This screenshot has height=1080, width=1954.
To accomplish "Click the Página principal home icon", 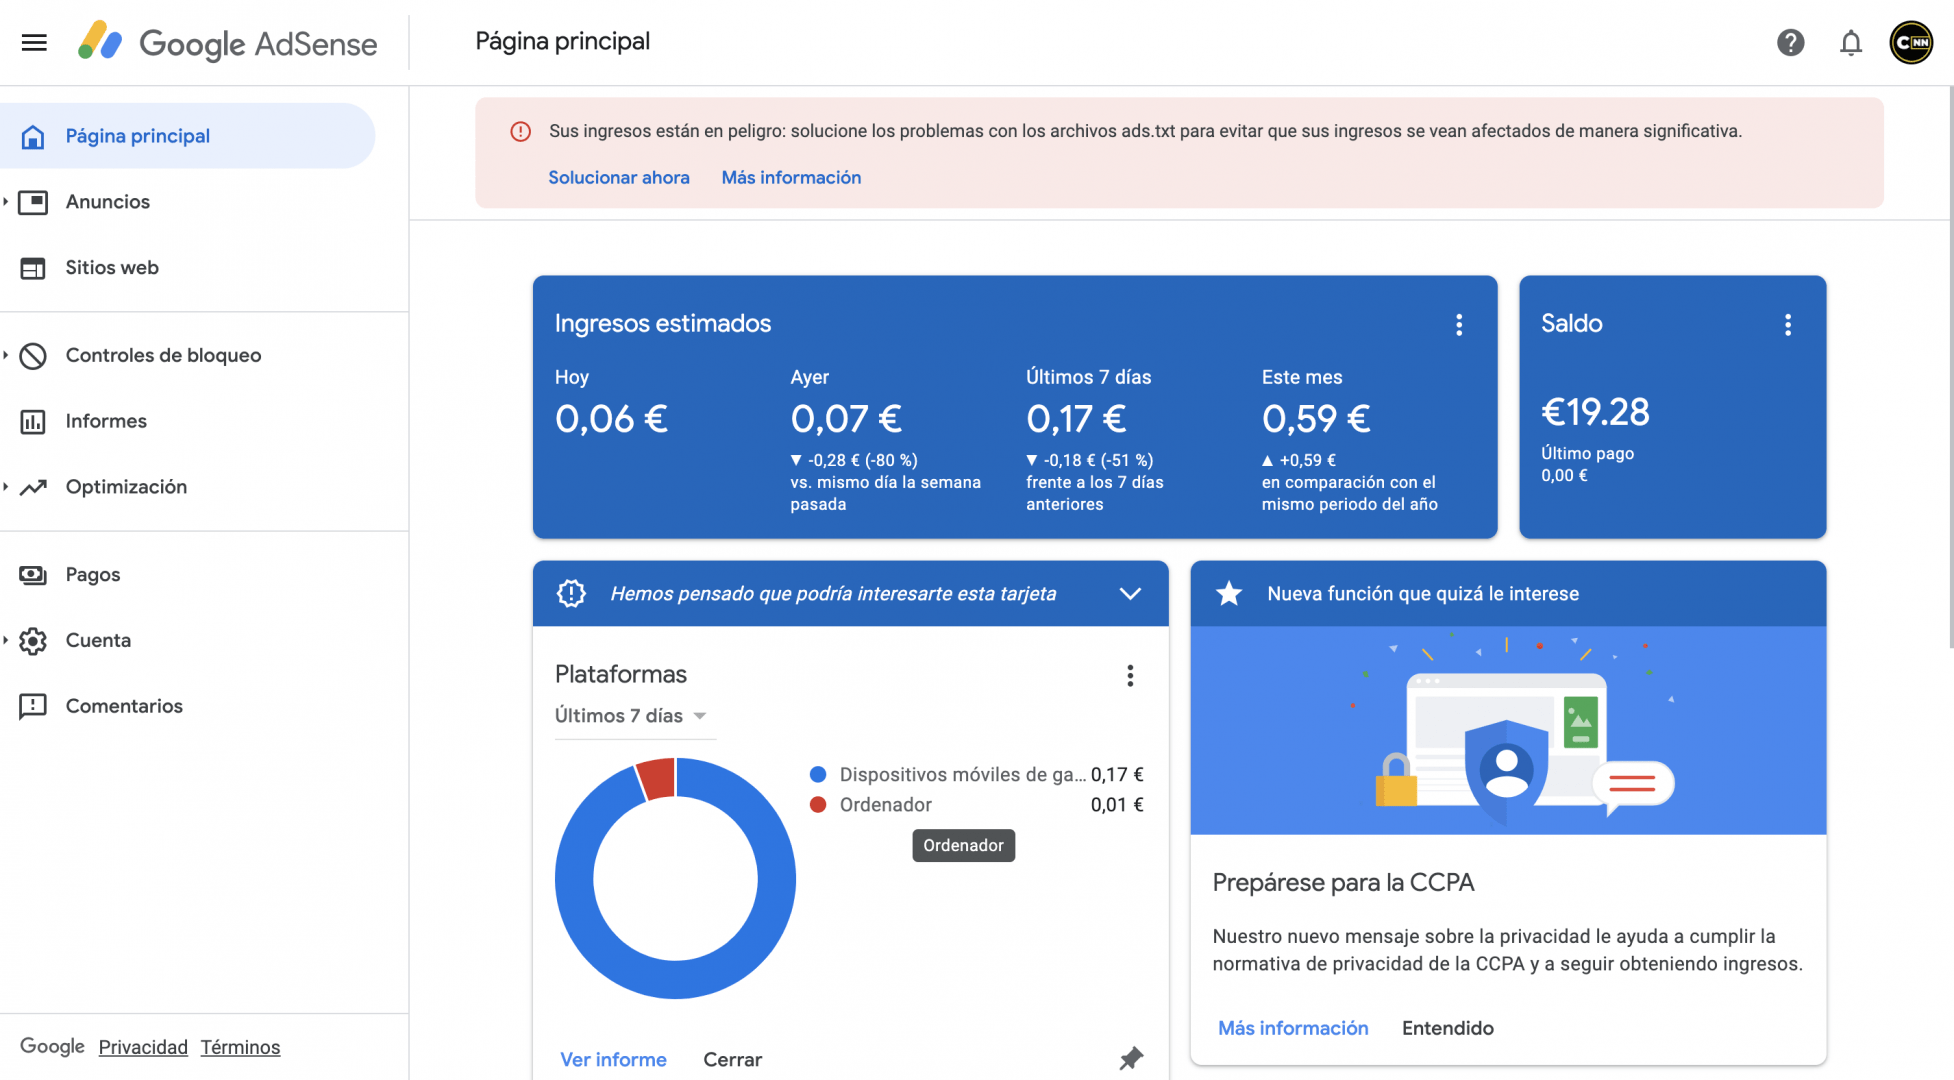I will pyautogui.click(x=33, y=136).
